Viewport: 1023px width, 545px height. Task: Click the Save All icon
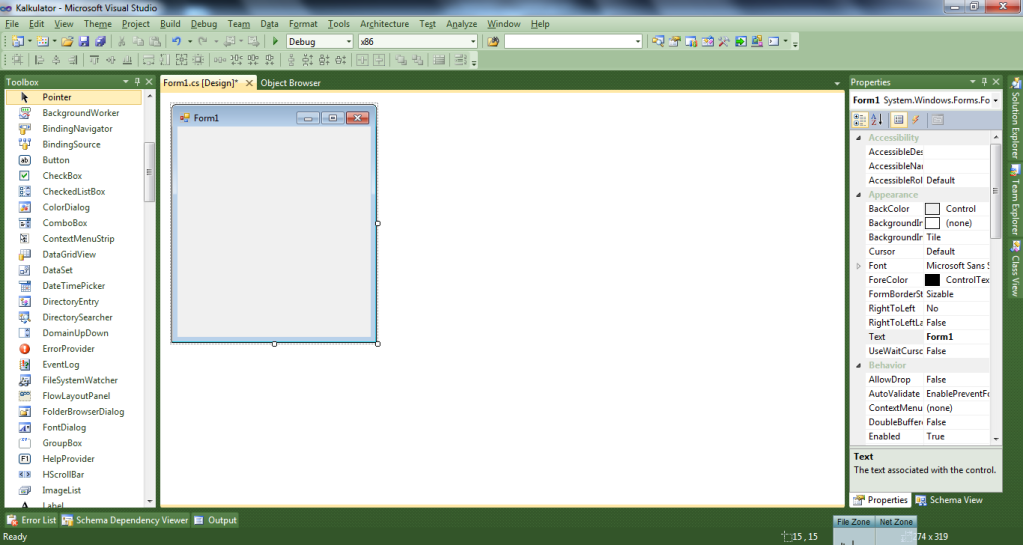(100, 41)
